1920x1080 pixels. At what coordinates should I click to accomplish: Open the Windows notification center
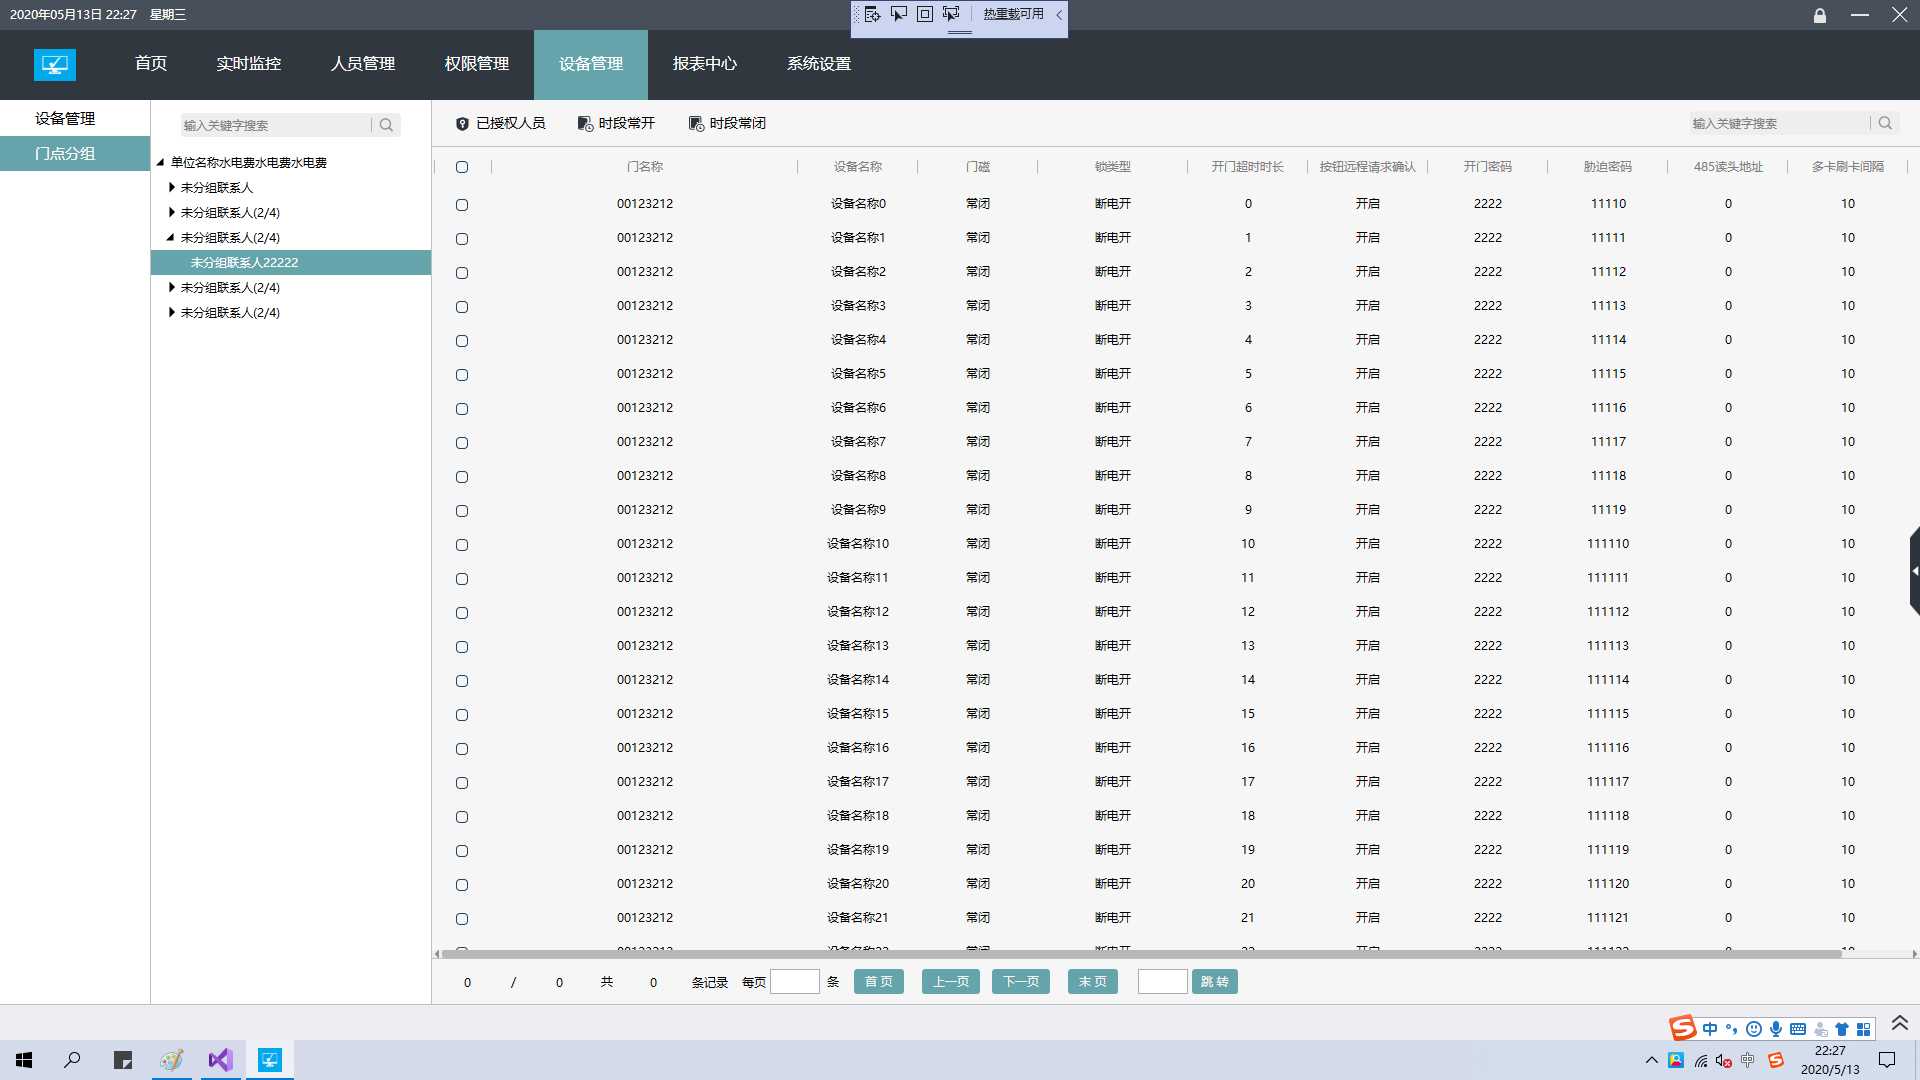1887,1060
